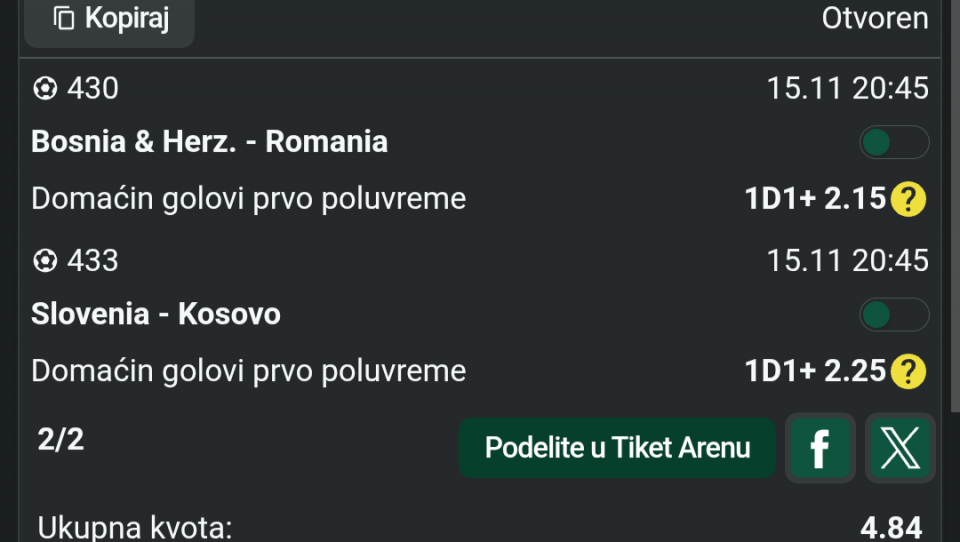
Task: Open the help icon next to 2.15 odds
Action: click(x=908, y=200)
